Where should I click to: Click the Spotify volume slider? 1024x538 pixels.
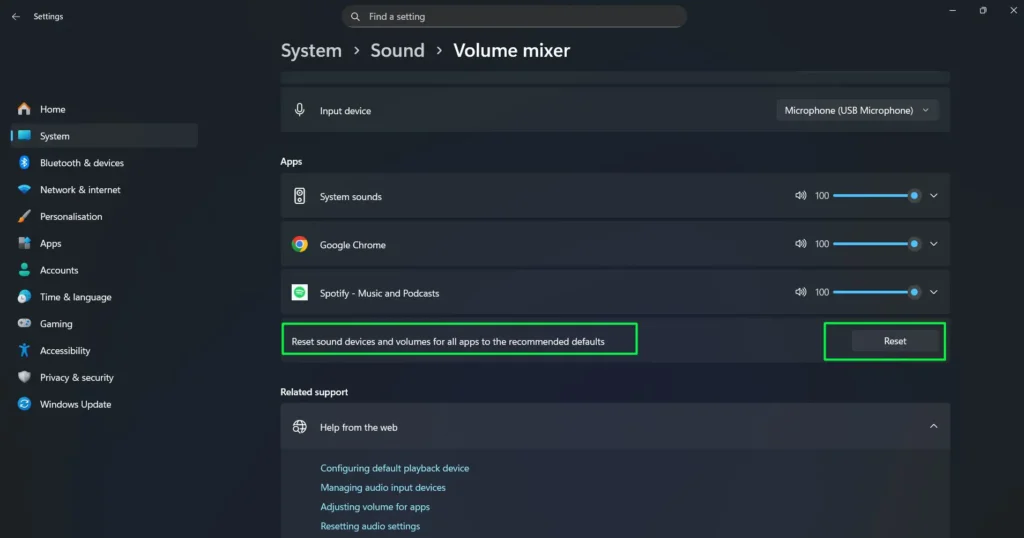876,292
